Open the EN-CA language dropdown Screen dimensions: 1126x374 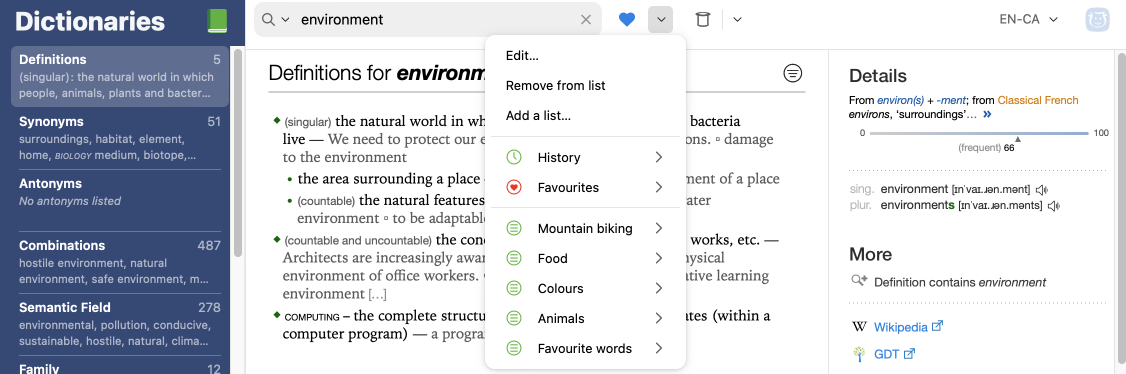pos(1028,19)
